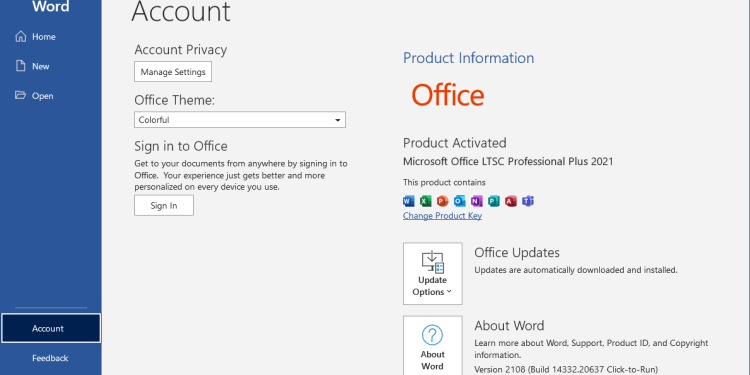Click the PowerPoint product icon

(443, 201)
